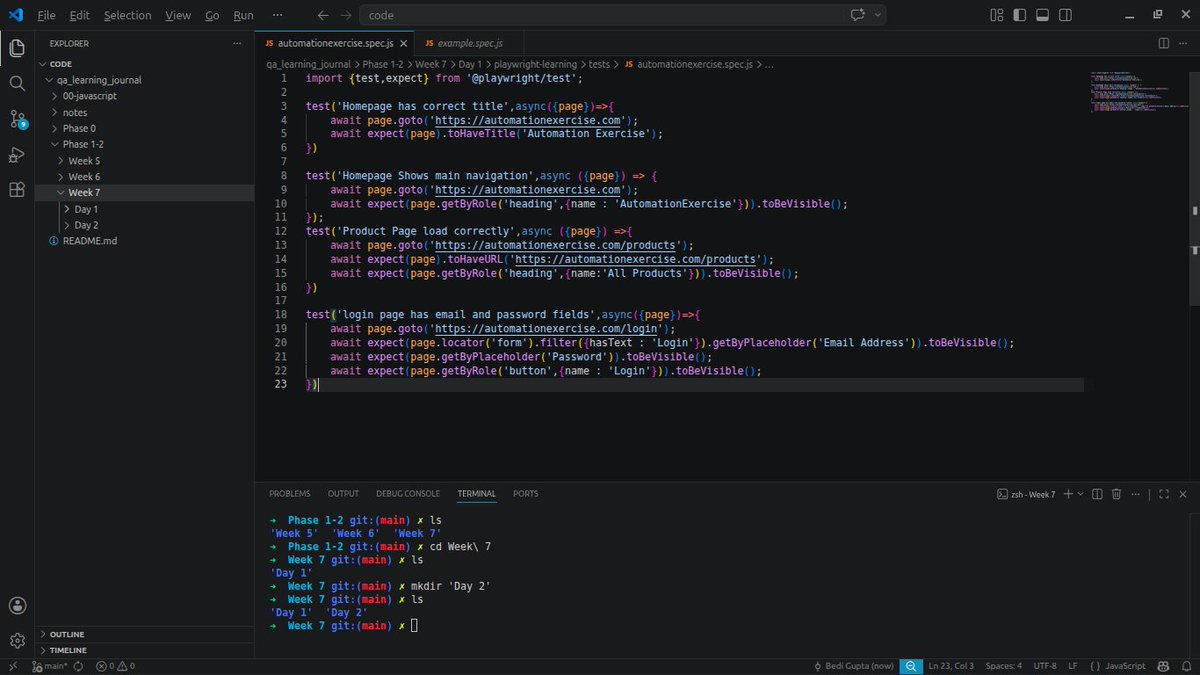
Task: Change indentation via Spaces: 4
Action: 1004,666
